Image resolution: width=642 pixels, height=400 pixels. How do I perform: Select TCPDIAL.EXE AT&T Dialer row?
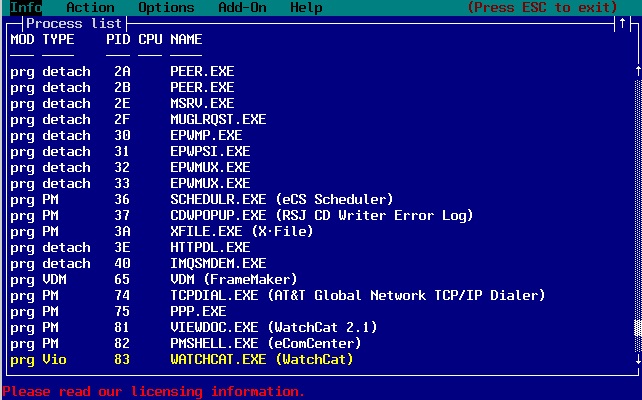278,295
